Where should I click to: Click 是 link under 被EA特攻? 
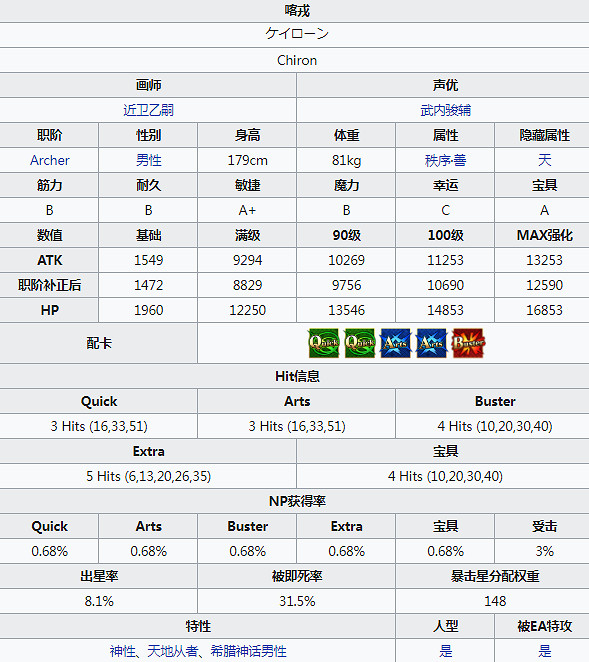(x=544, y=651)
